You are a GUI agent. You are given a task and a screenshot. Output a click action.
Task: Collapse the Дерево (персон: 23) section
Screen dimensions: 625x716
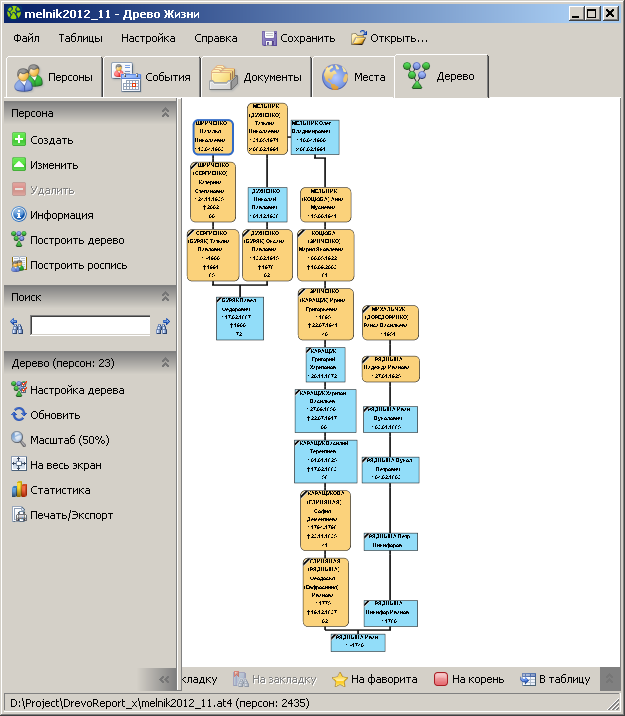162,363
